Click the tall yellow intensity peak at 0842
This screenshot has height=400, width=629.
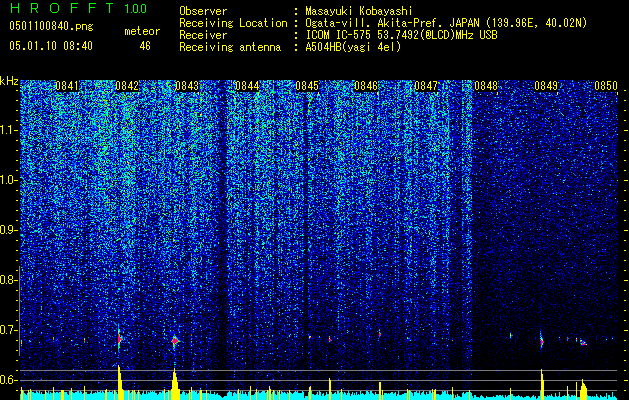(x=120, y=382)
